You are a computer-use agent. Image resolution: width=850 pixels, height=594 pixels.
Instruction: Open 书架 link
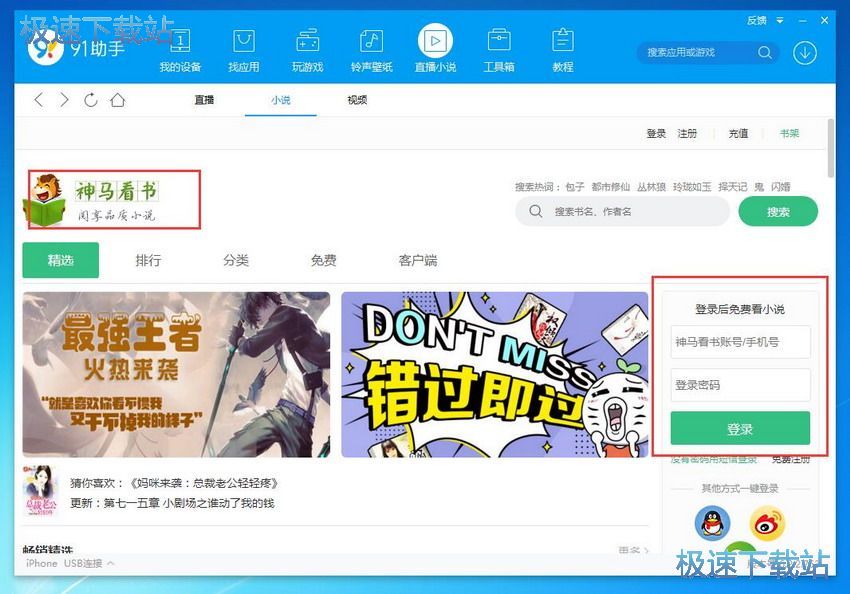(789, 133)
